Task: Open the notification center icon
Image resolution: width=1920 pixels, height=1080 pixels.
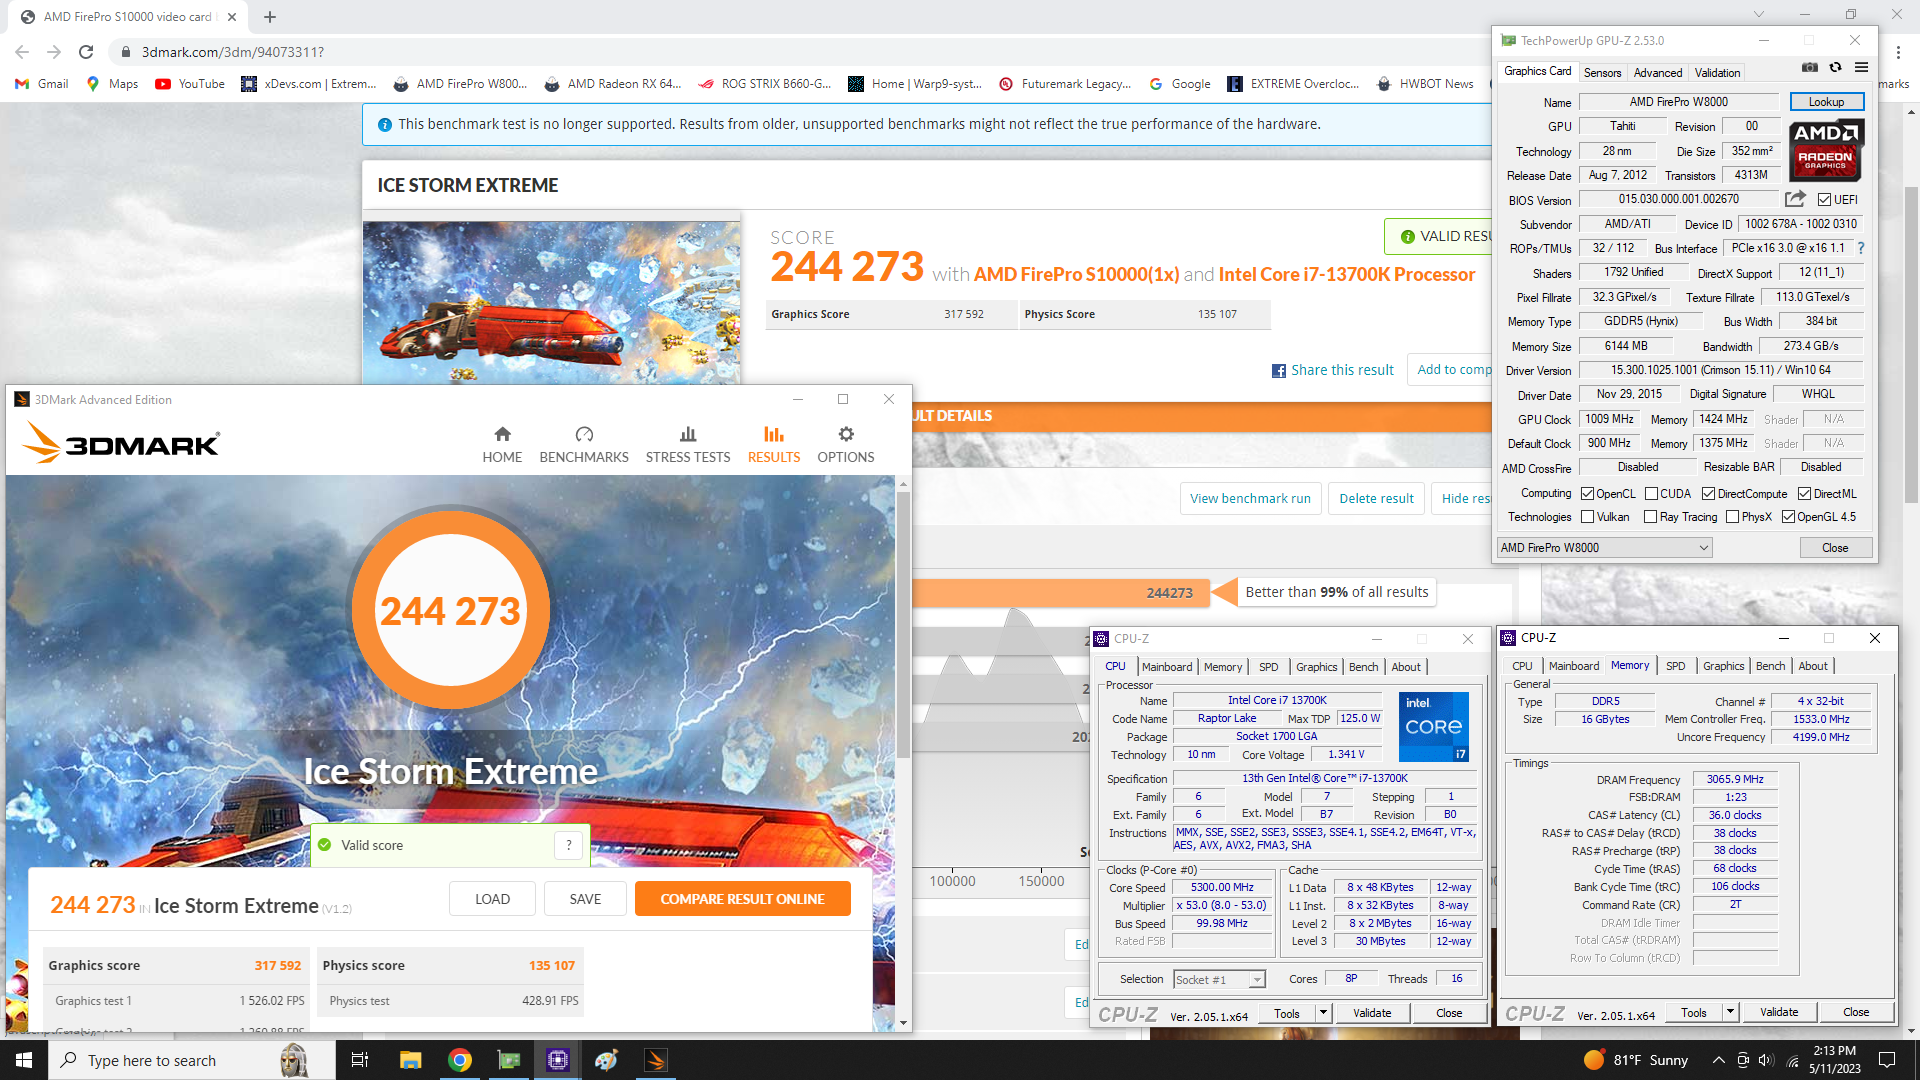Action: point(1887,1060)
